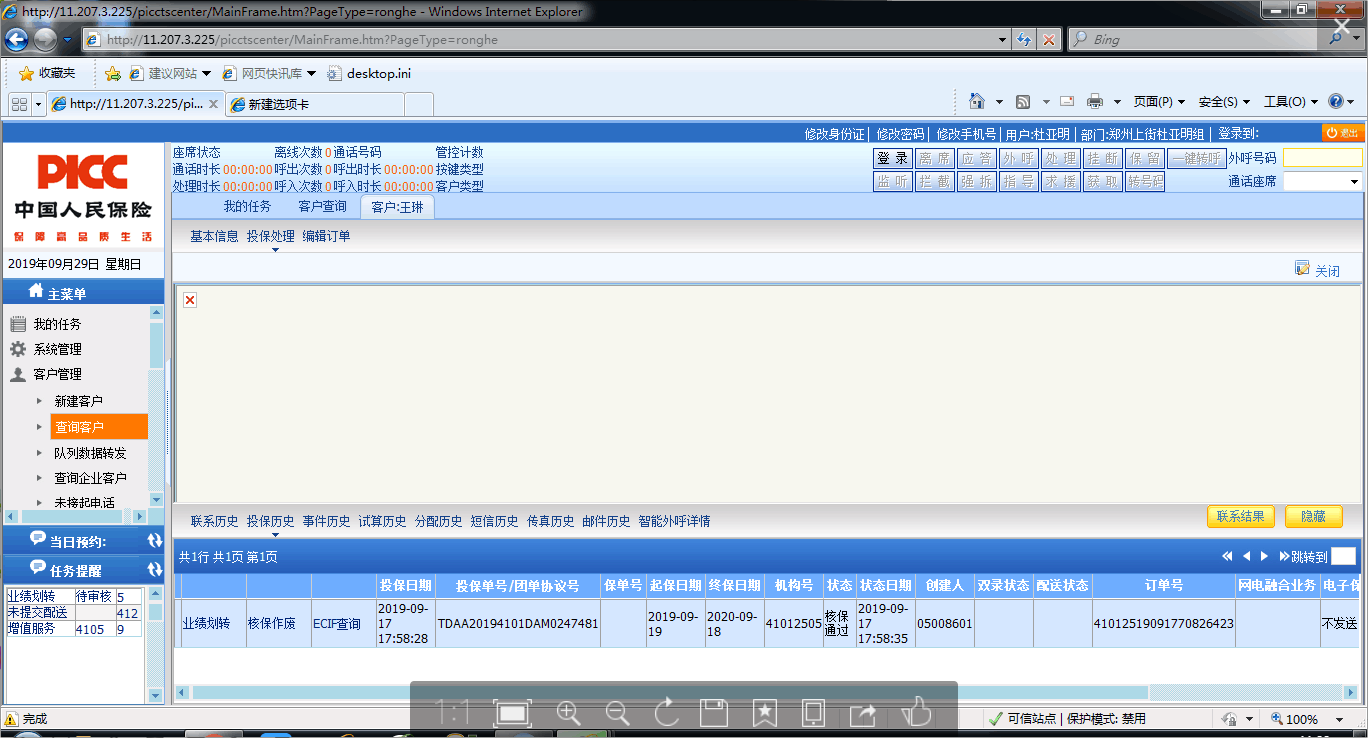Go to next page of results
This screenshot has width=1368, height=738.
tap(1264, 556)
